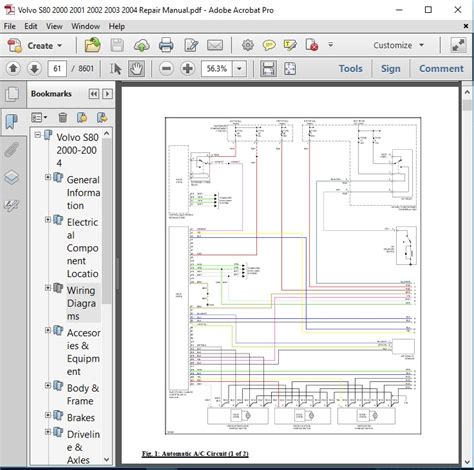Open Preferences gear icon
The image size is (474, 470).
(248, 45)
